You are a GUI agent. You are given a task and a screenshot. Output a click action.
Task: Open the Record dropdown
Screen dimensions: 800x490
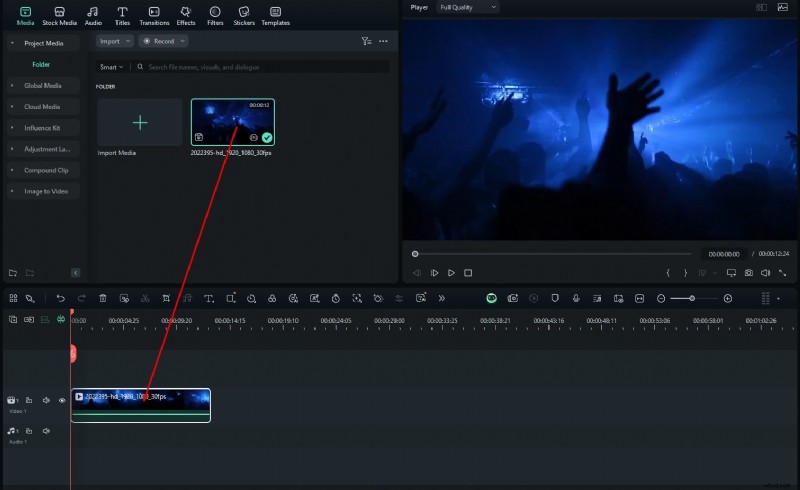(x=164, y=41)
